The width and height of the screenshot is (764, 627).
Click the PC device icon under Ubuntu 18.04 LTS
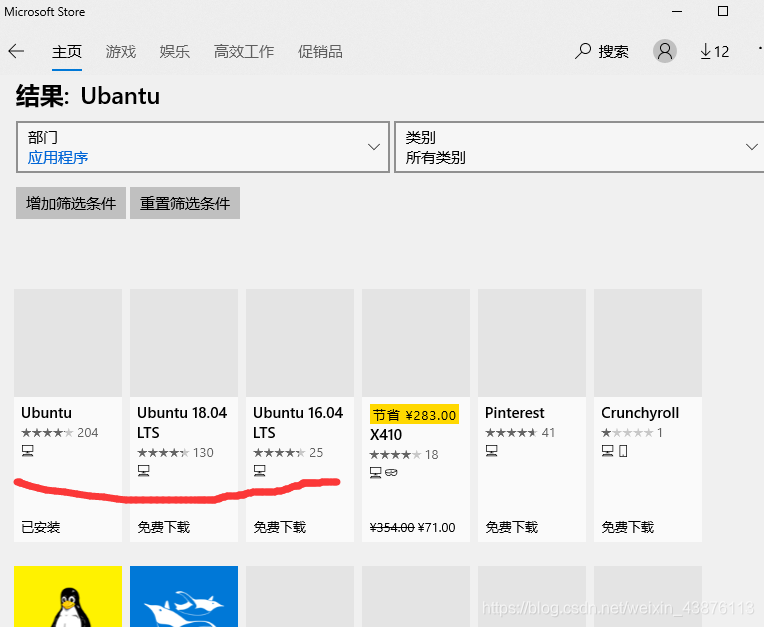tap(144, 471)
